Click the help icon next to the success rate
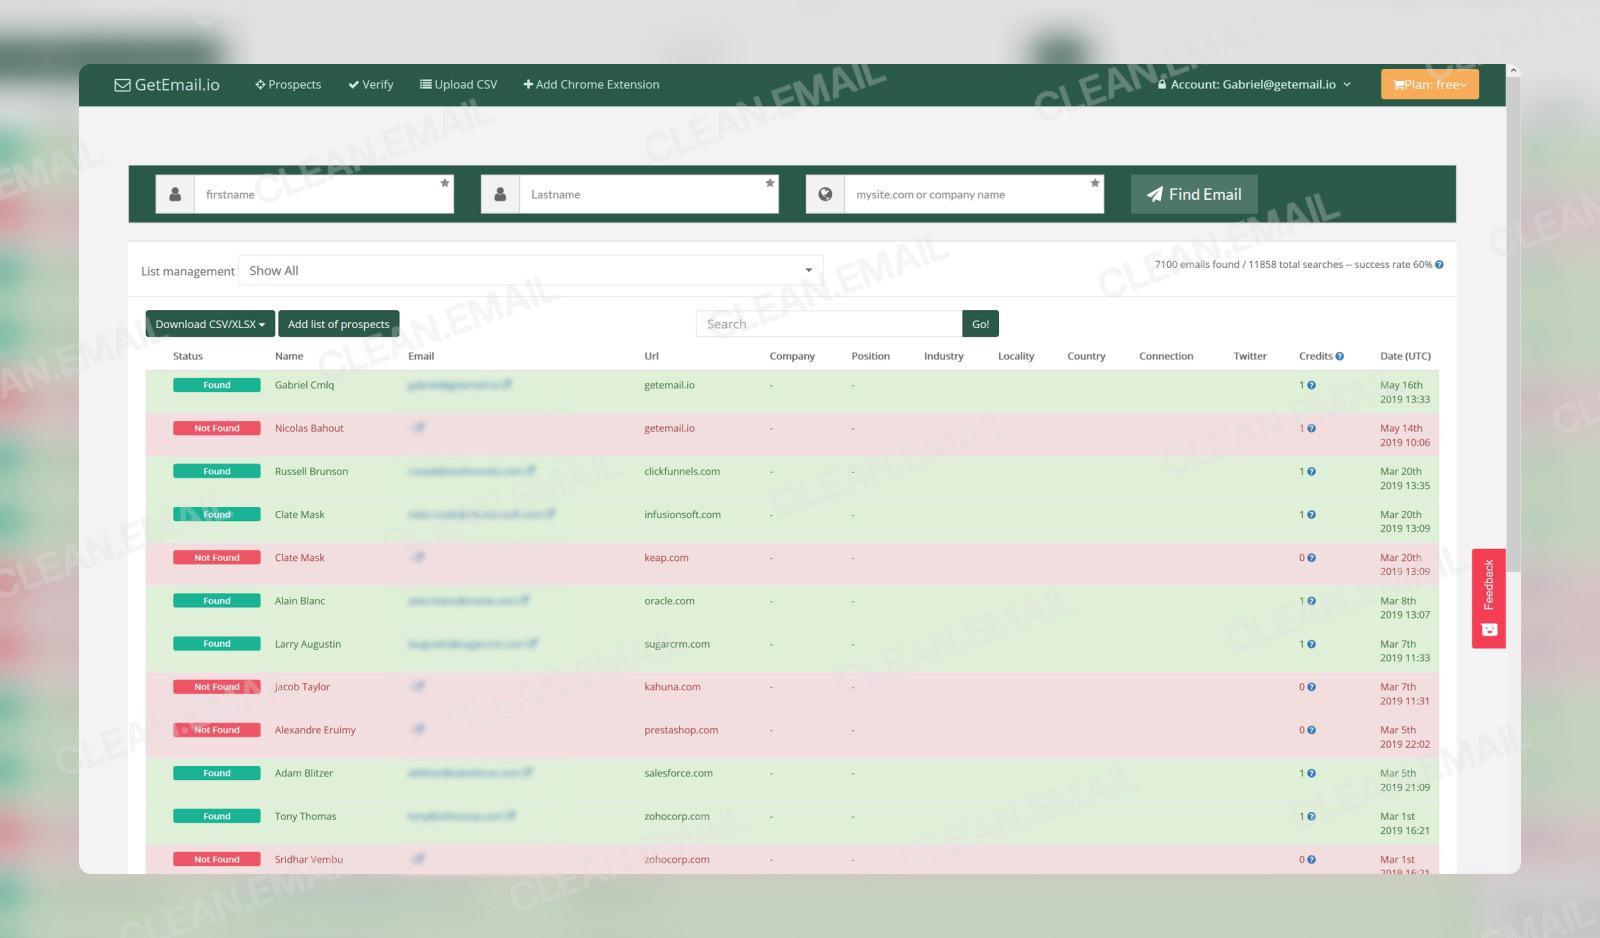1600x938 pixels. [1437, 264]
